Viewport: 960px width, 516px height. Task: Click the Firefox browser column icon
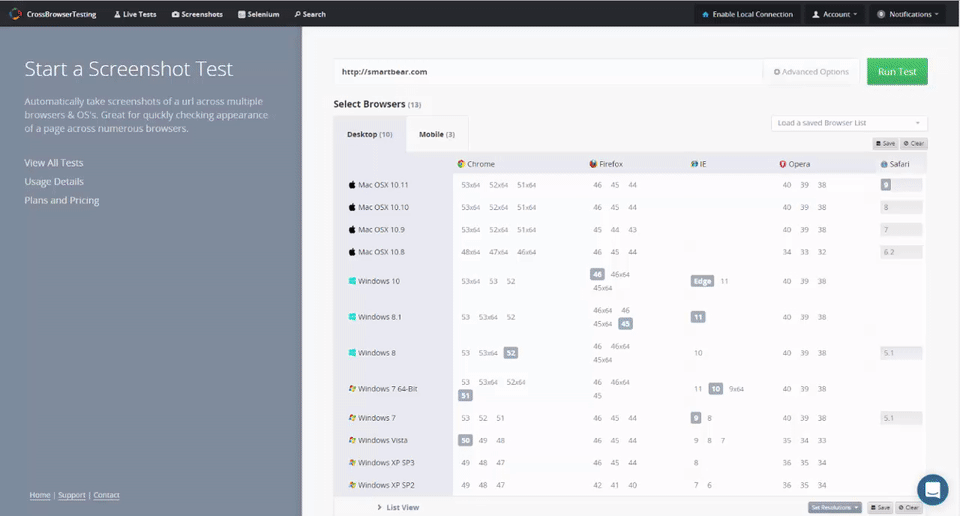(x=593, y=164)
